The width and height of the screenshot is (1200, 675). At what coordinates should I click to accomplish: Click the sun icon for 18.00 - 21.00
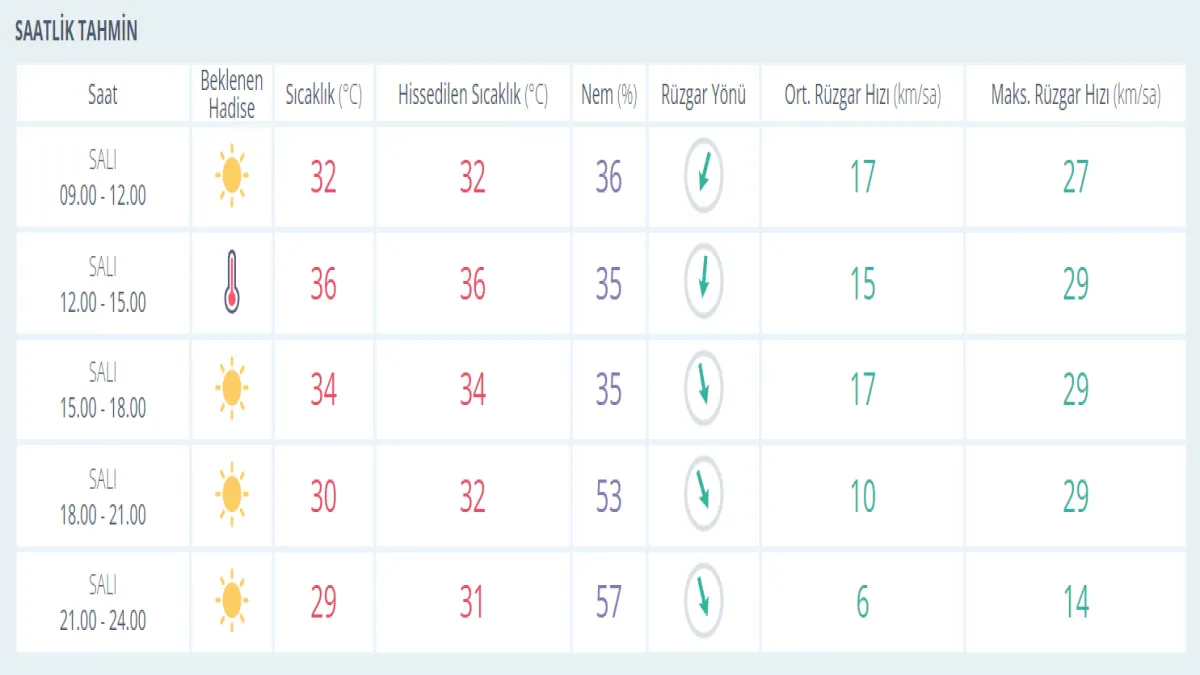pos(232,495)
